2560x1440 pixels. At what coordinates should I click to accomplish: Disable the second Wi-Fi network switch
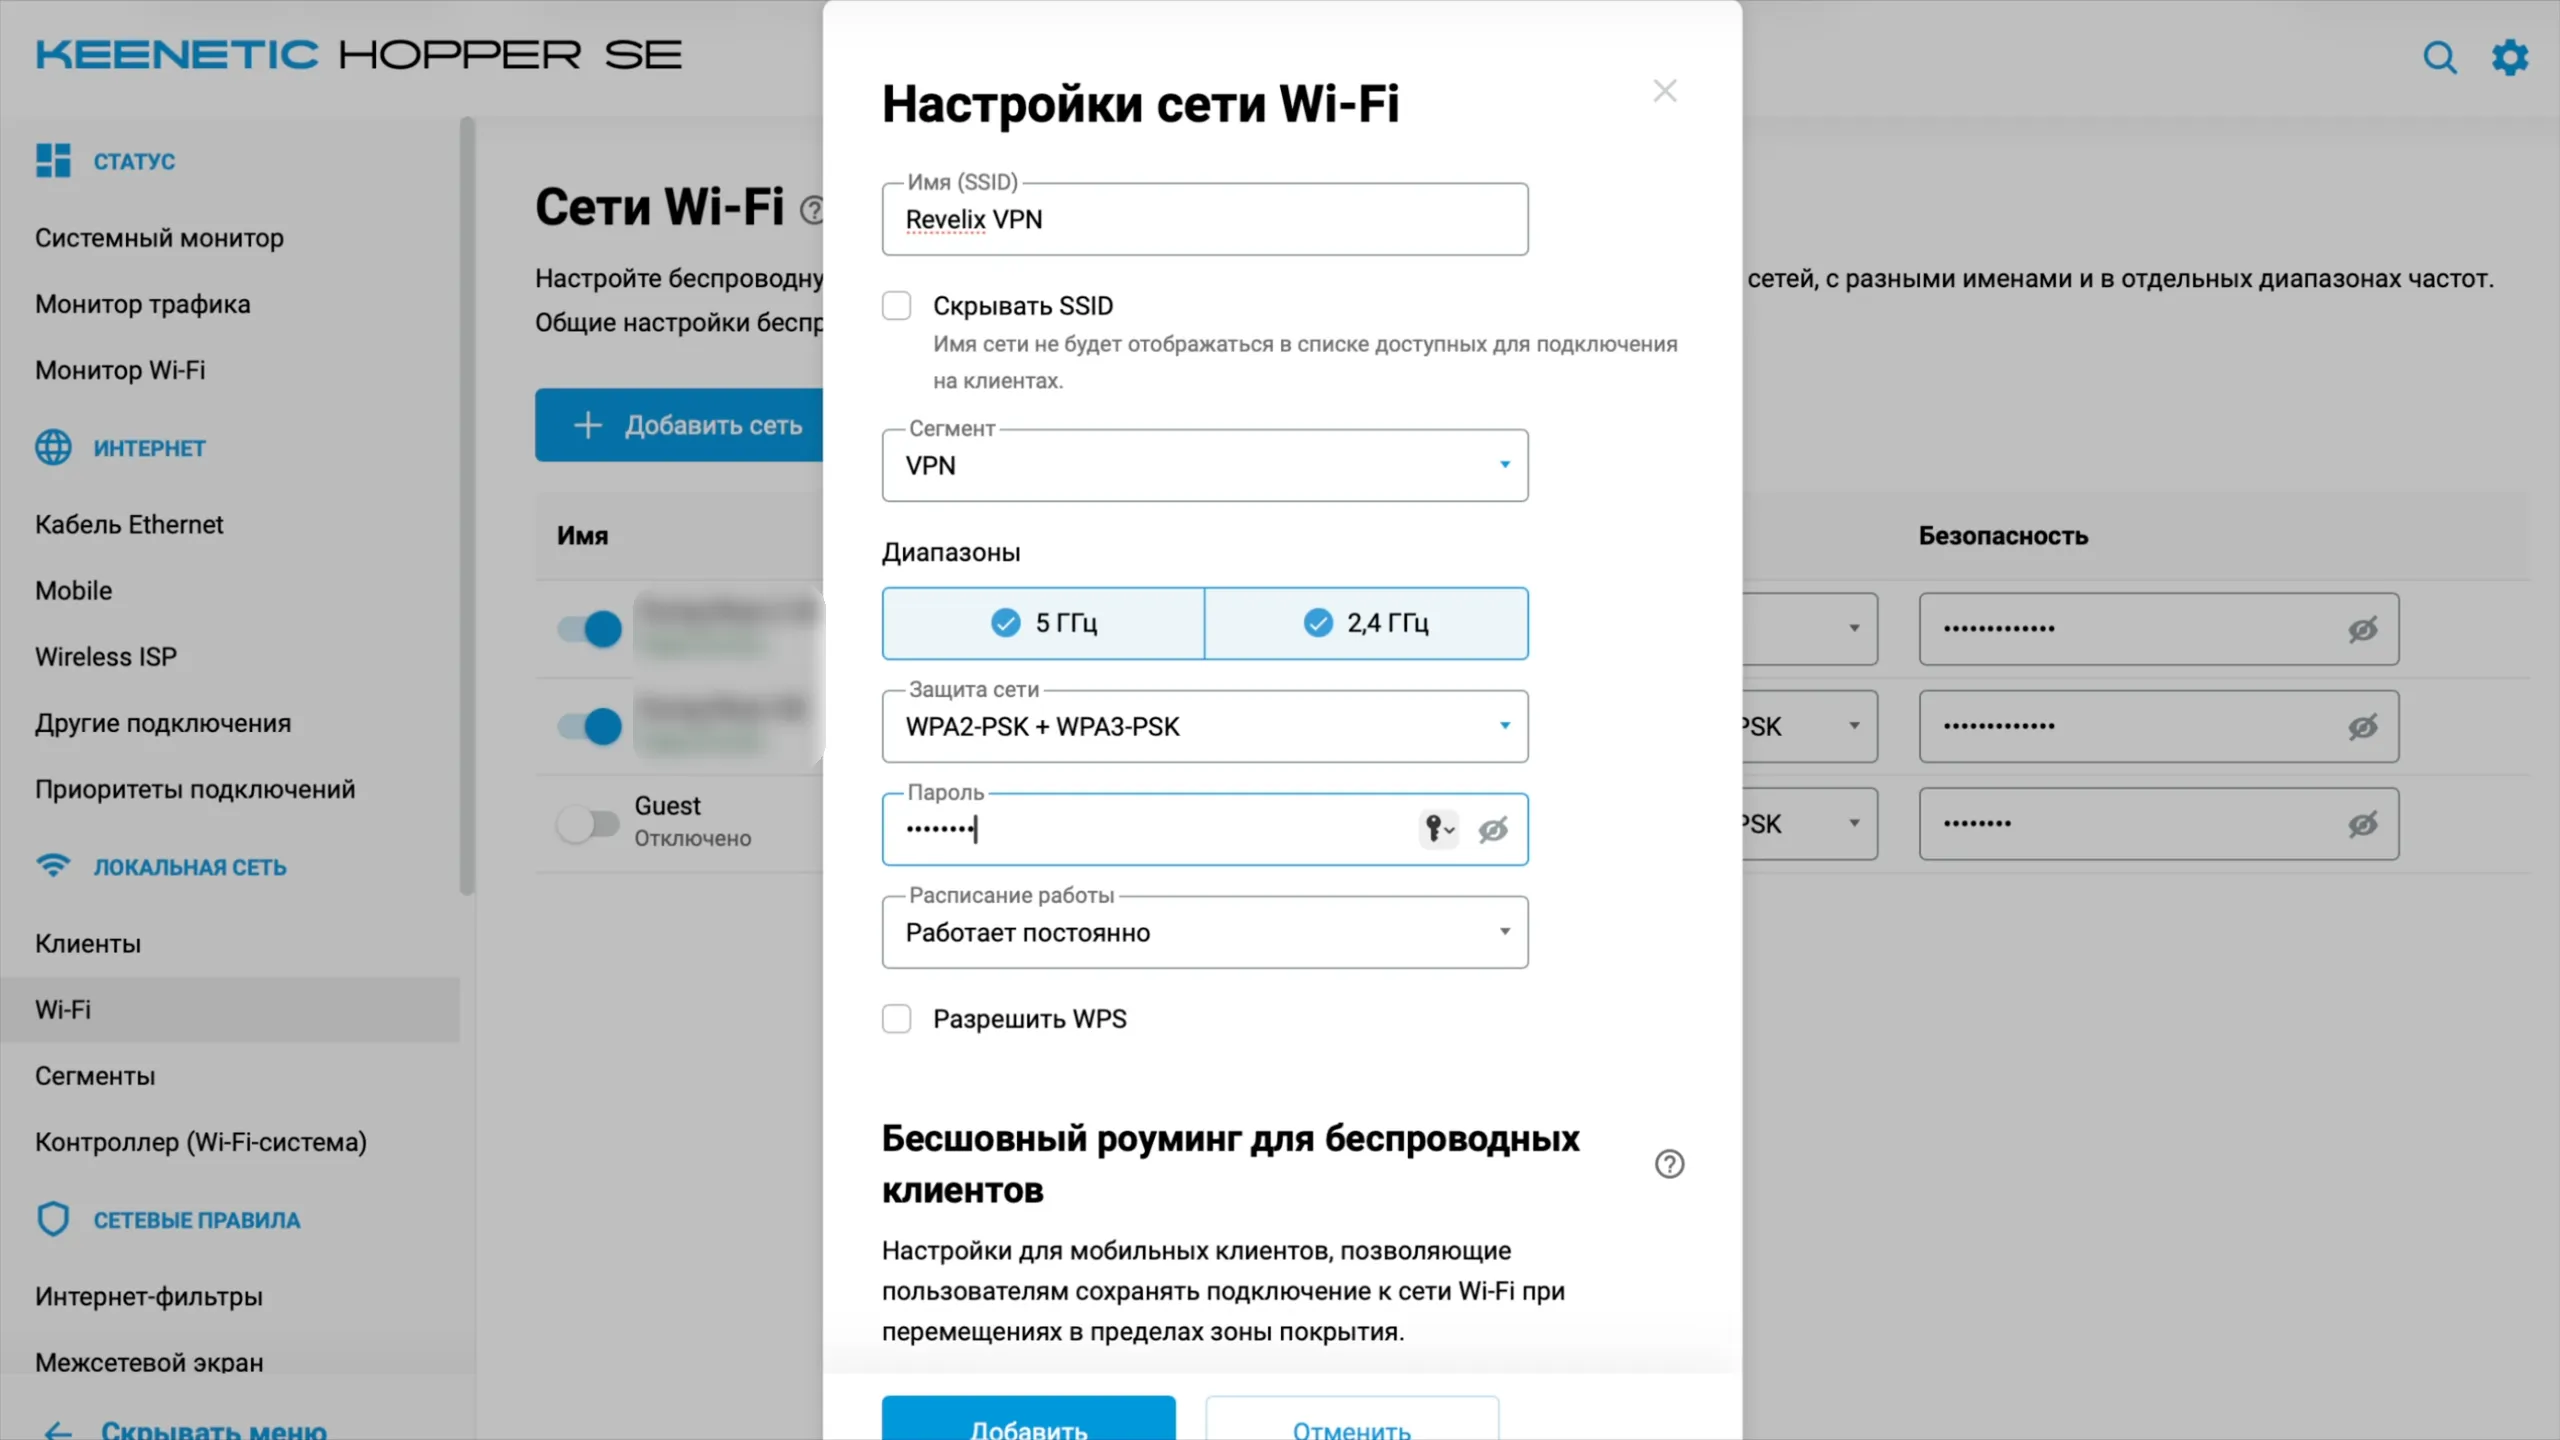pyautogui.click(x=589, y=726)
